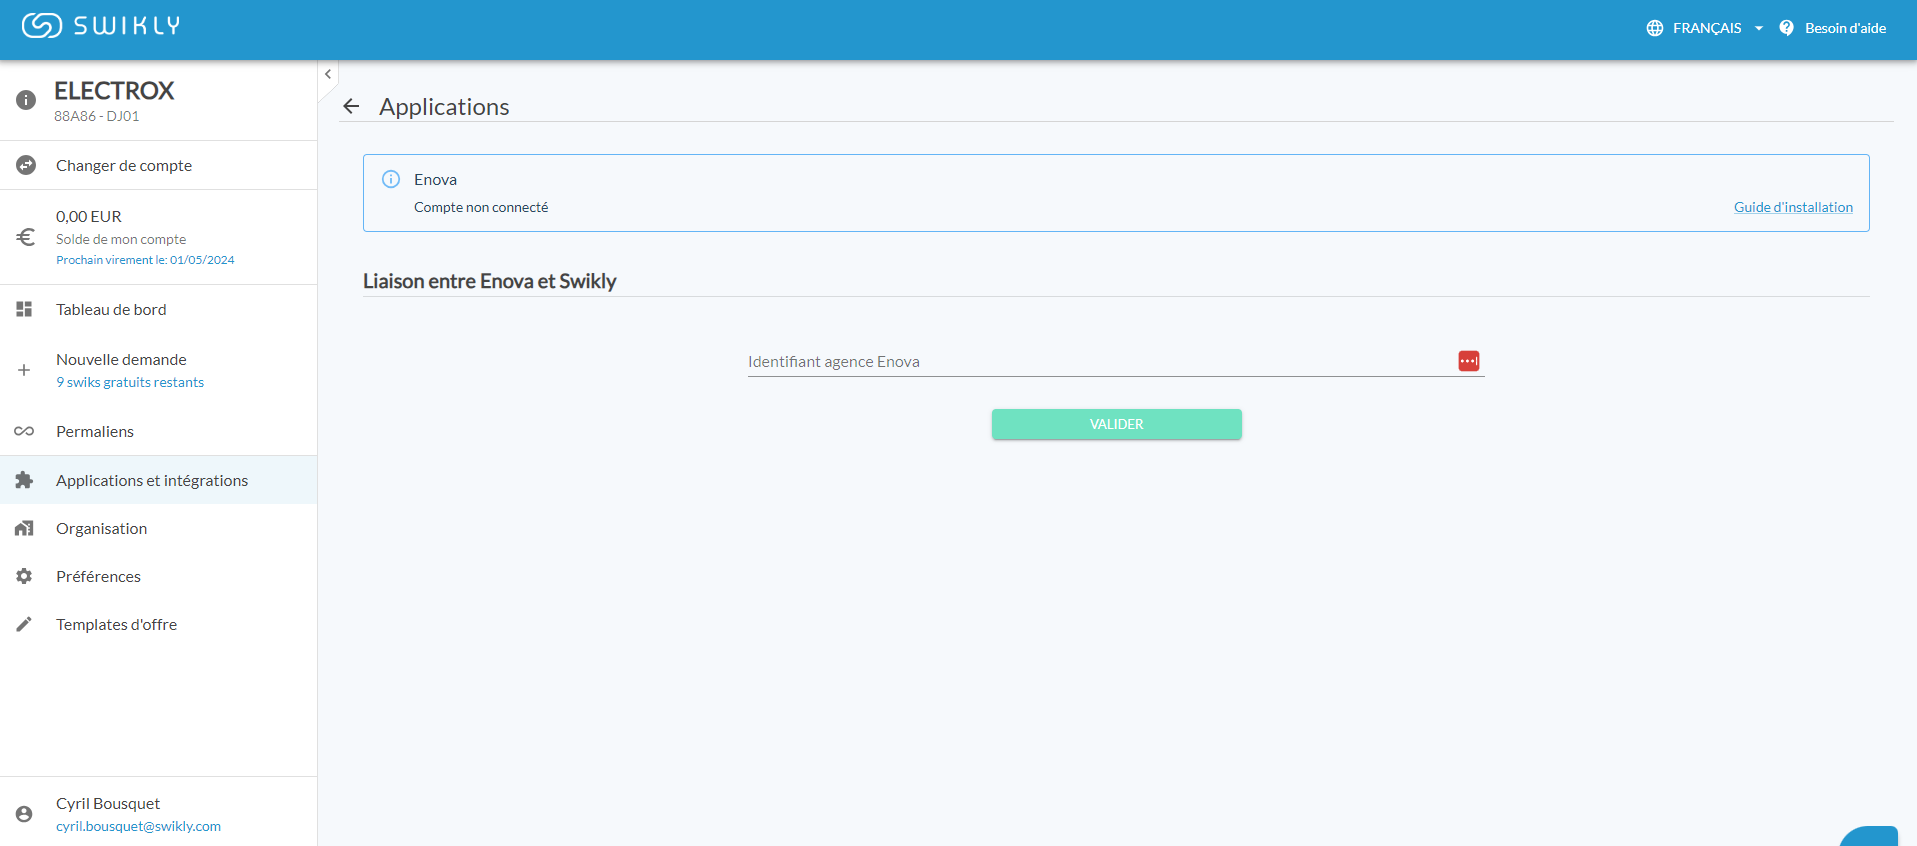This screenshot has width=1917, height=846.
Task: Open Guide d'installation link
Action: pos(1793,207)
